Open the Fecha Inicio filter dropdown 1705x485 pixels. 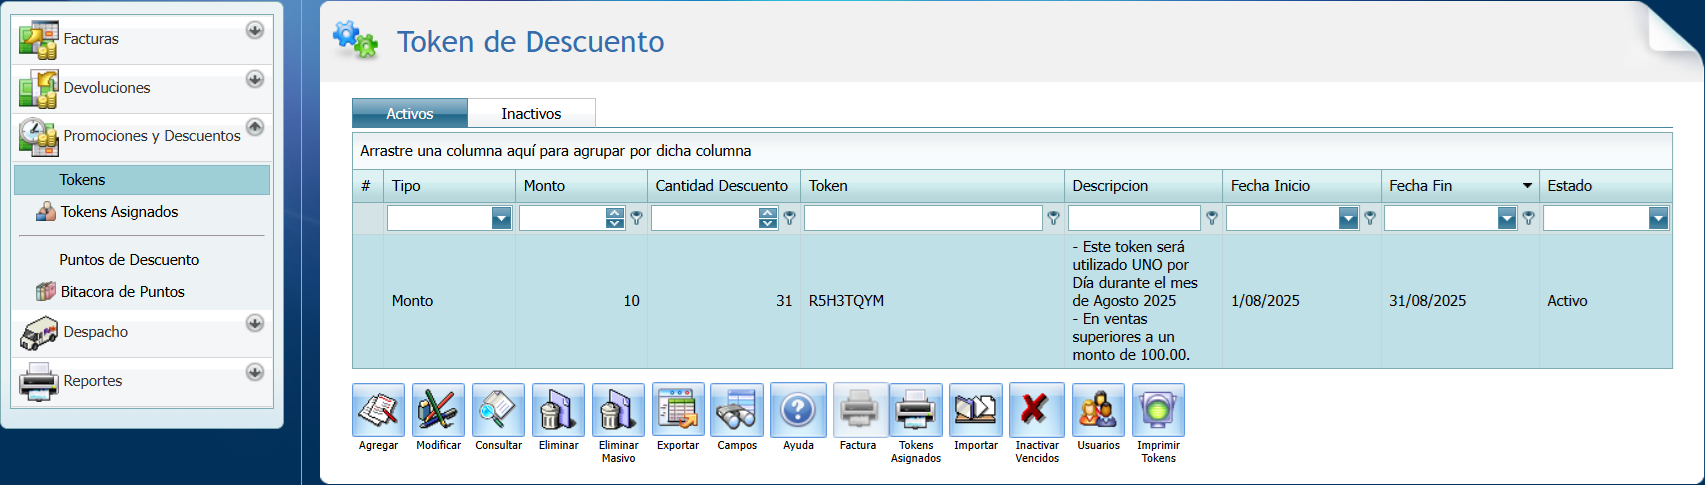1348,218
